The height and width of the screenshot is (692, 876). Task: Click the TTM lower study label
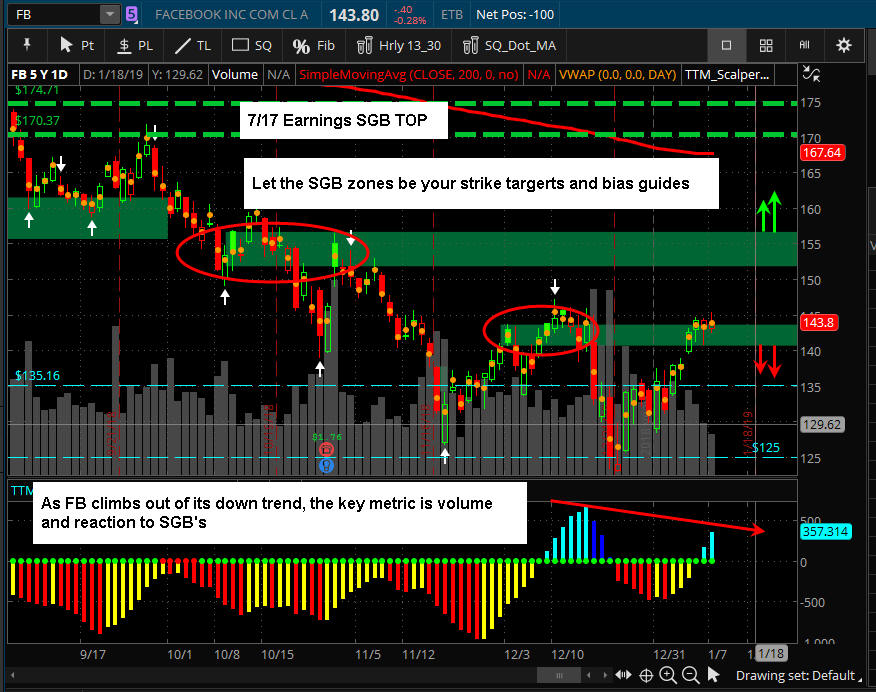(x=21, y=490)
